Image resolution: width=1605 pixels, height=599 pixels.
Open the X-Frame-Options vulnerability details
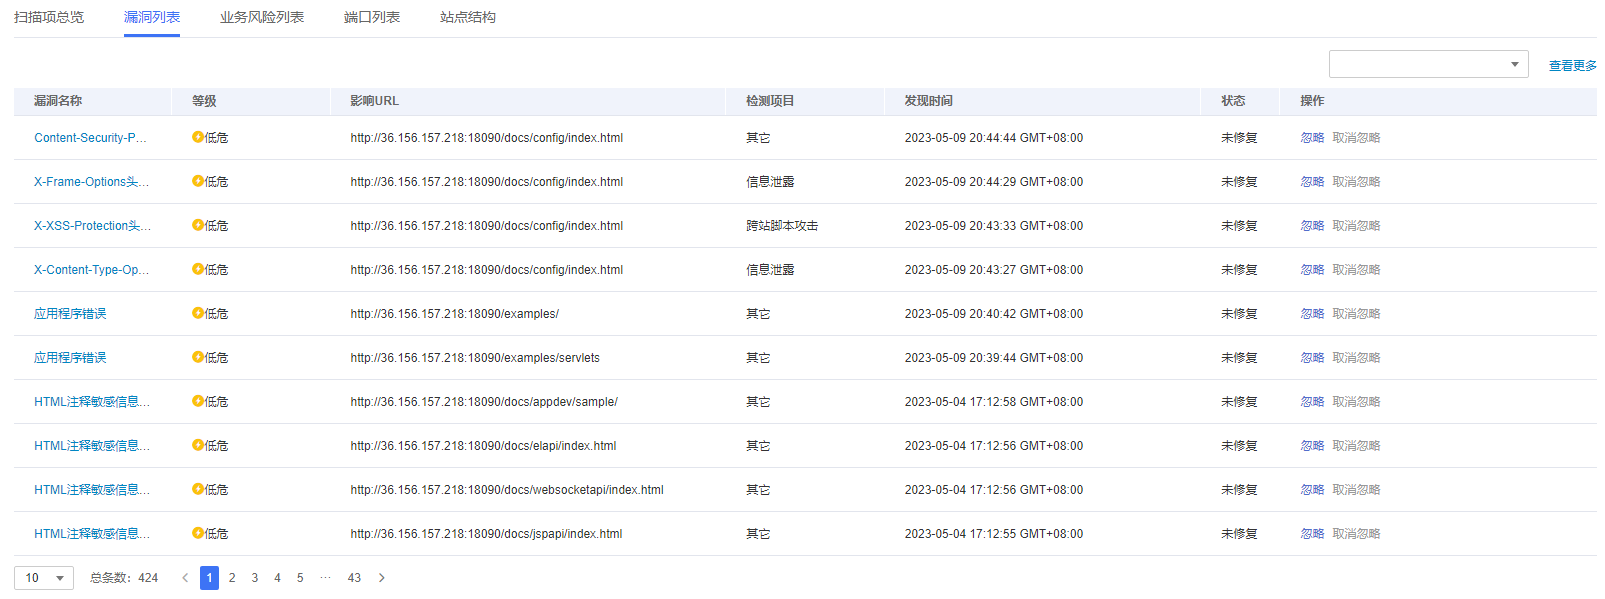pos(91,182)
